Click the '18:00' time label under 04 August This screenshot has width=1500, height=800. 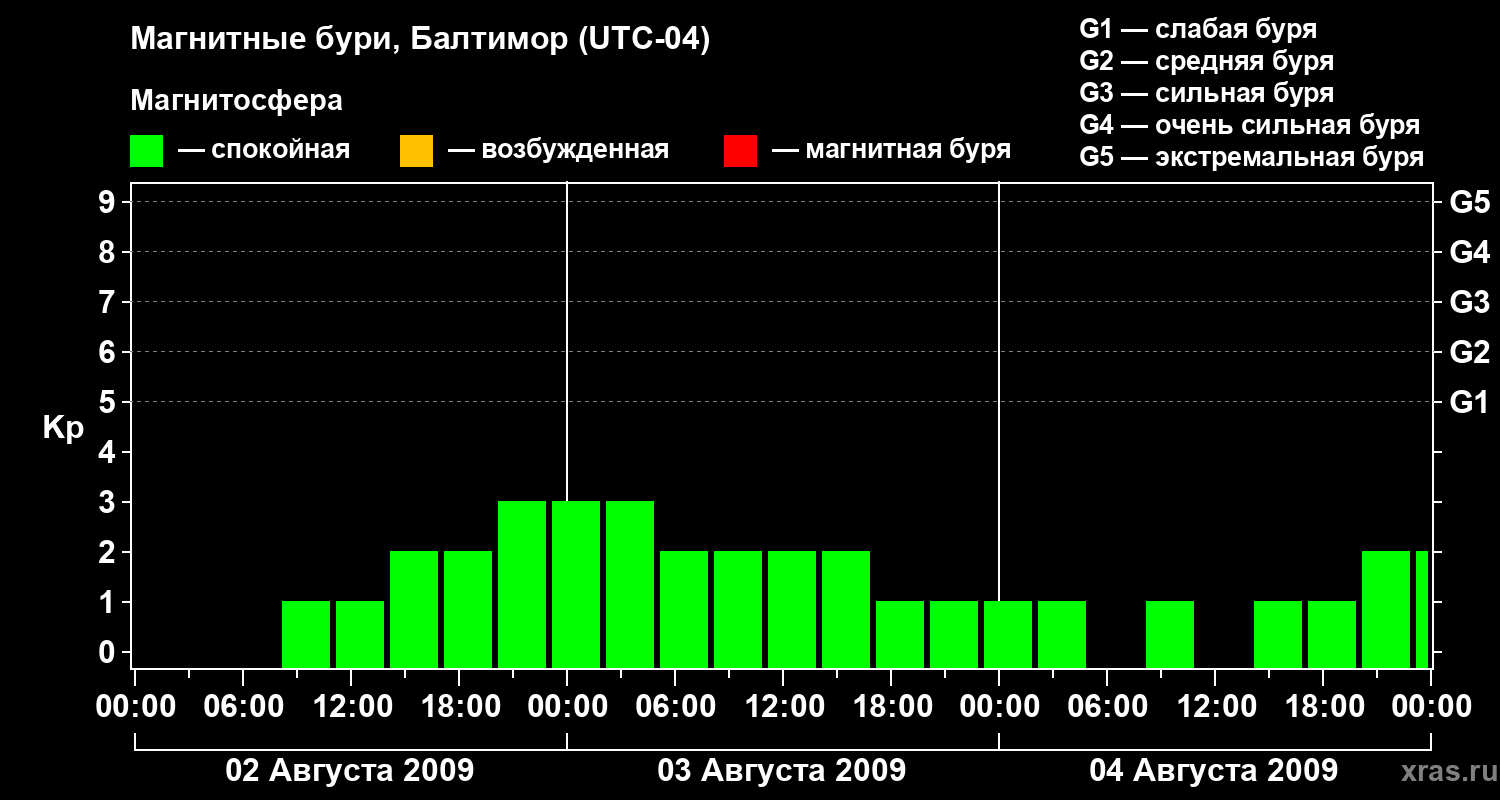click(1323, 707)
